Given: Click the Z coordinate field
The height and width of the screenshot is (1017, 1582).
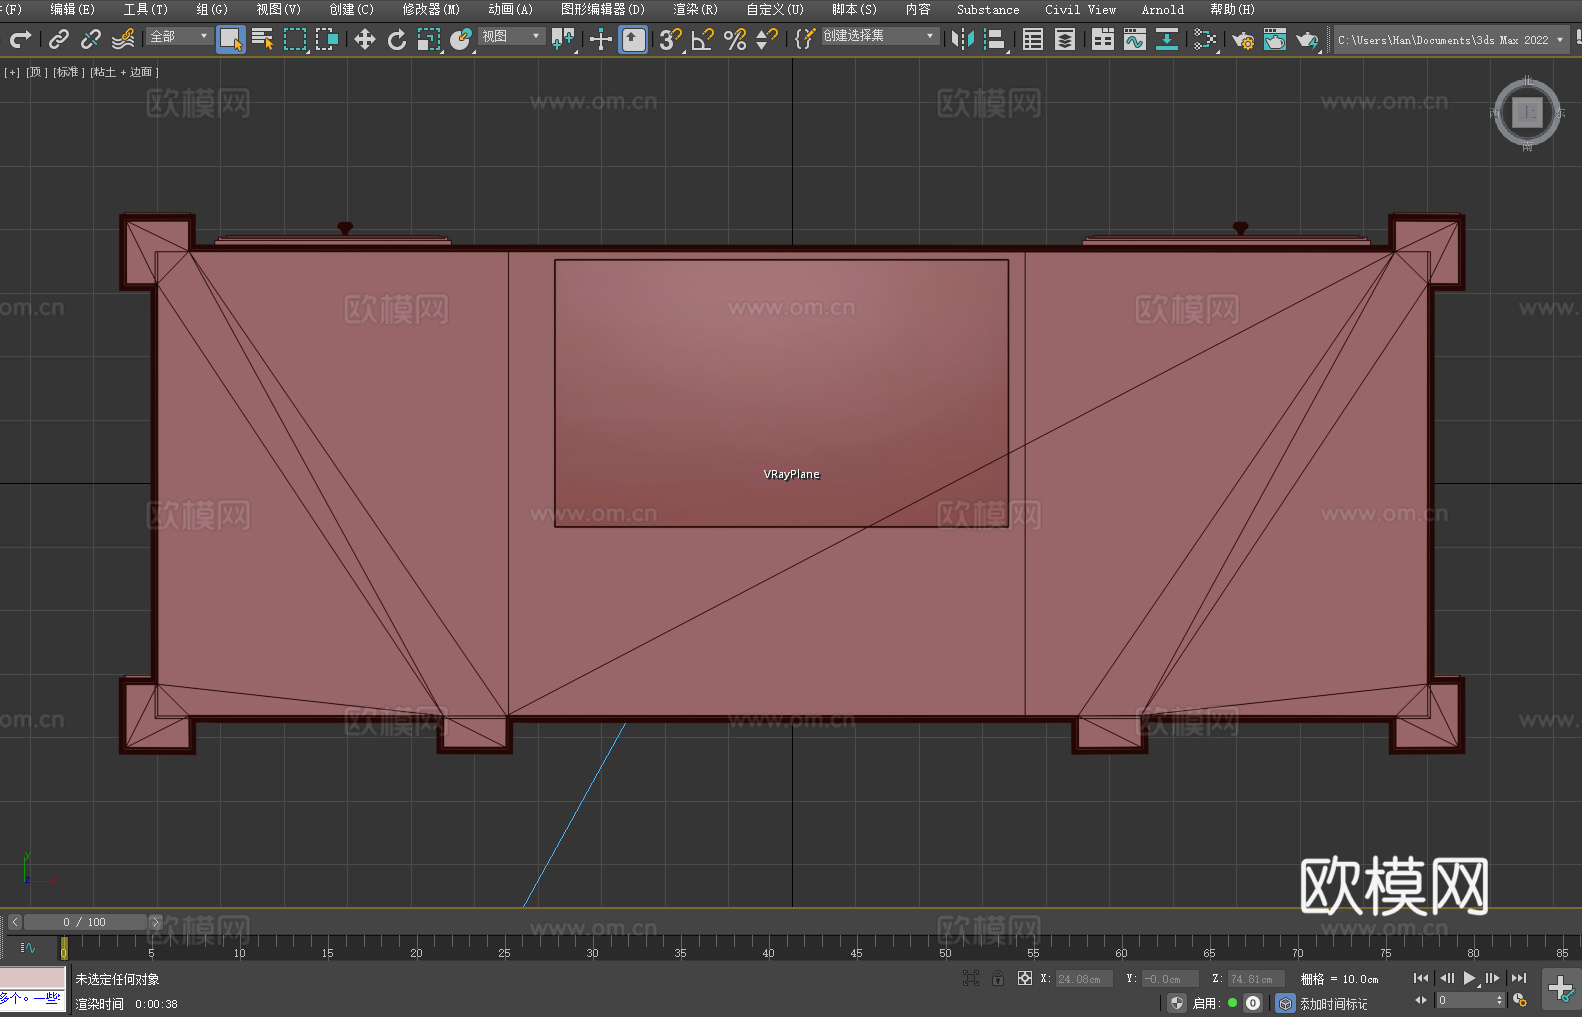Looking at the screenshot, I should (1256, 979).
